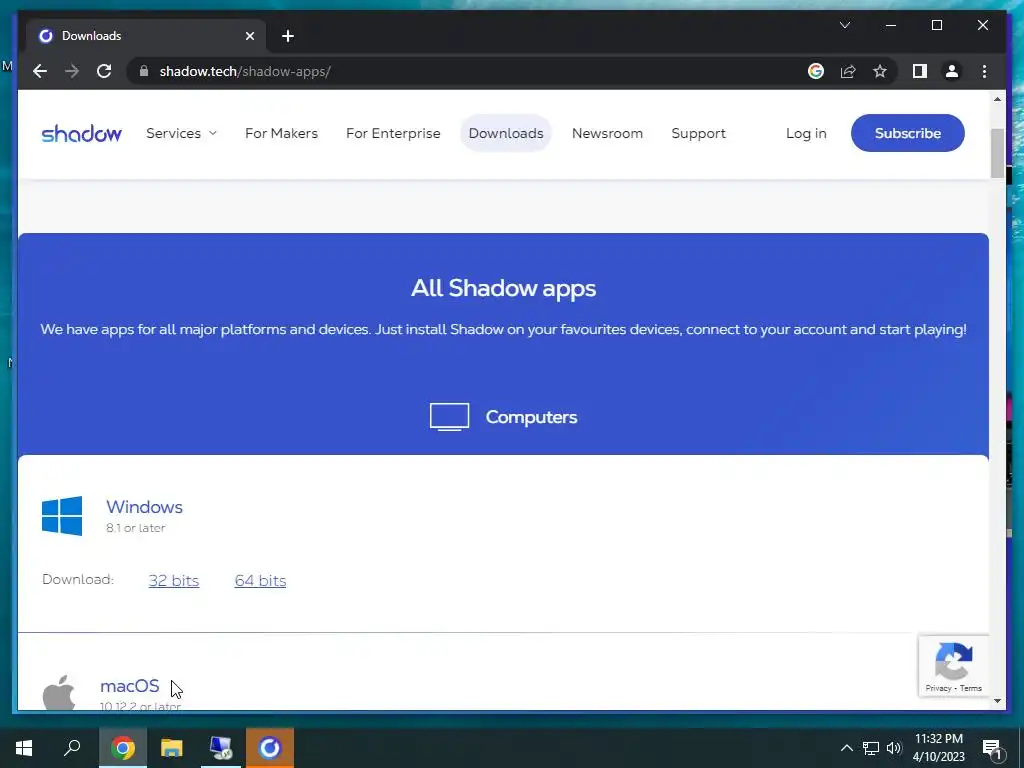Select the Downloads nav item
The width and height of the screenshot is (1024, 768).
click(506, 133)
